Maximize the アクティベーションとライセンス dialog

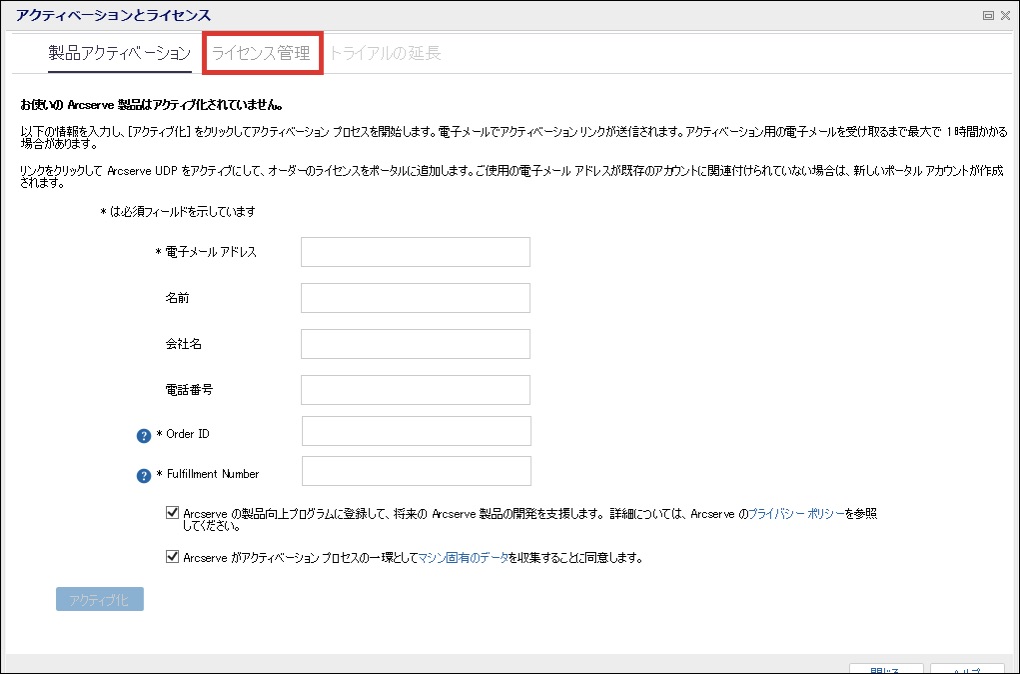988,16
